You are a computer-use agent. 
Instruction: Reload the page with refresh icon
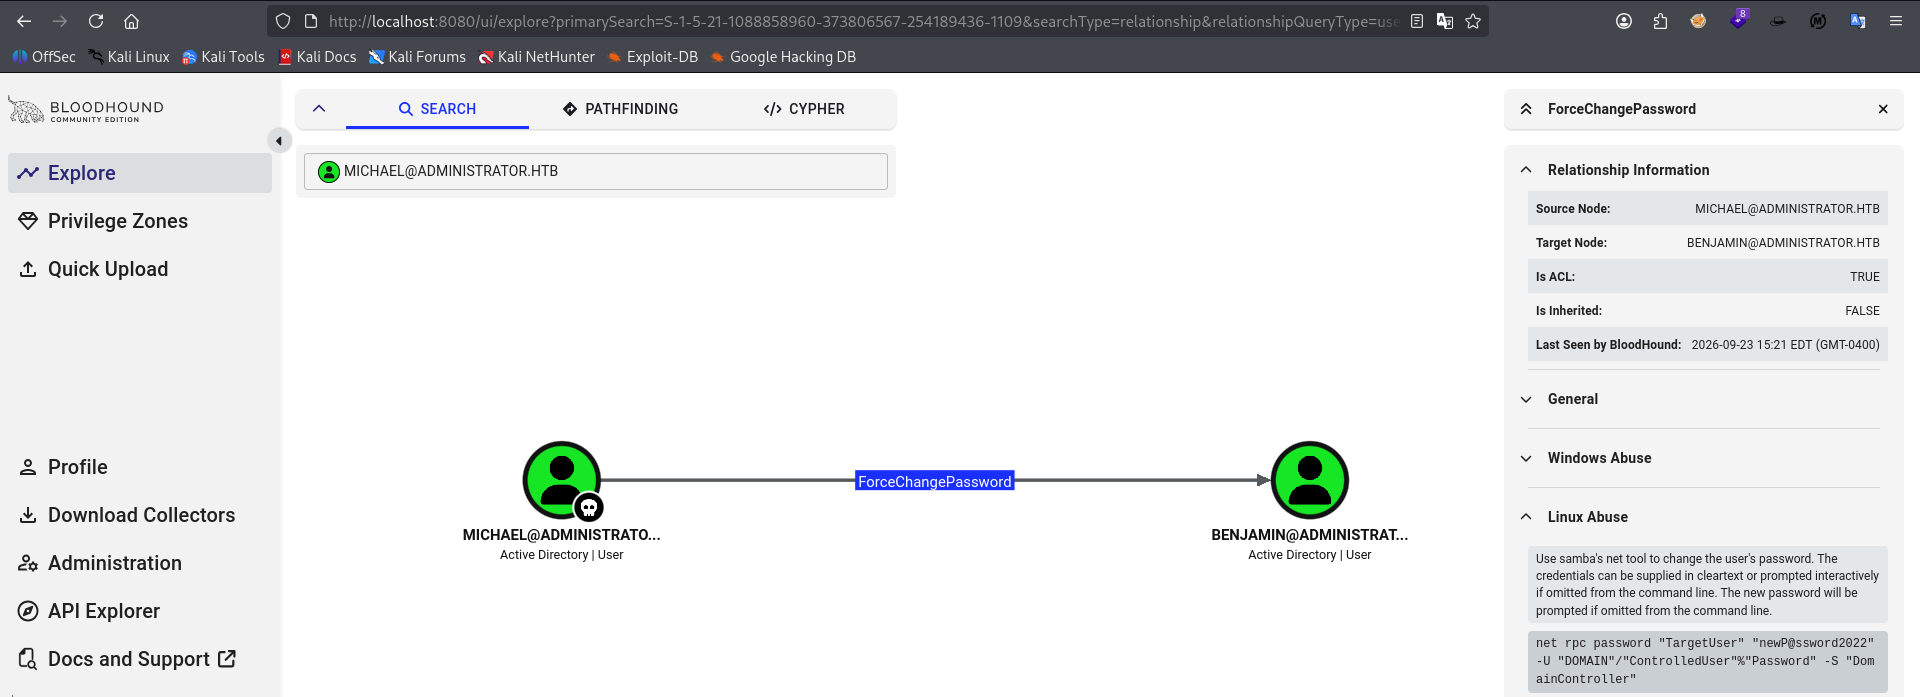(96, 21)
